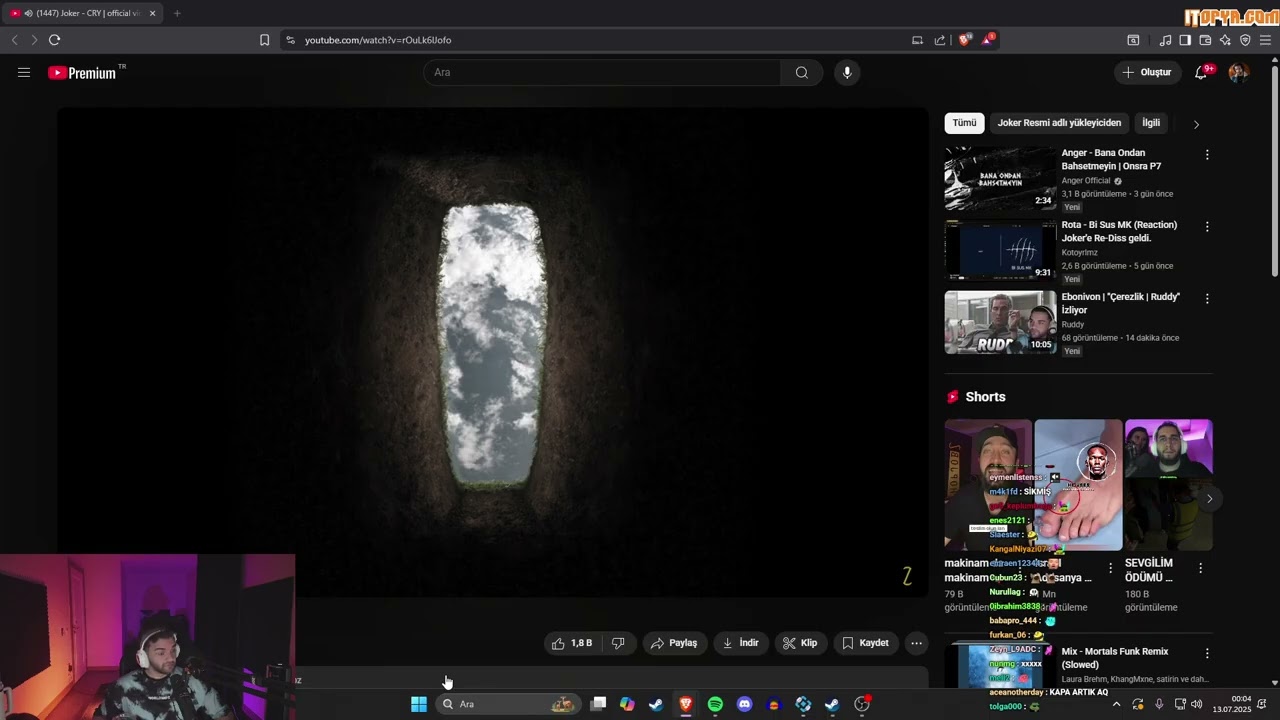Go to YouTube Premium home logo
Viewport: 1280px width, 720px height.
pos(82,73)
